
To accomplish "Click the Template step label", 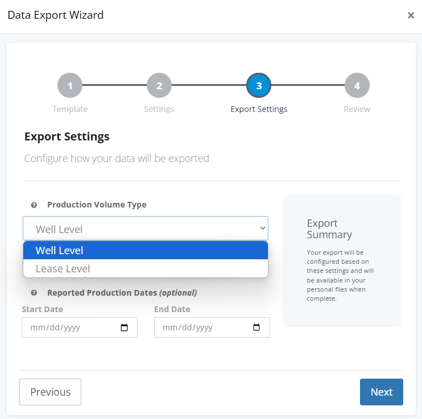I will tap(70, 109).
